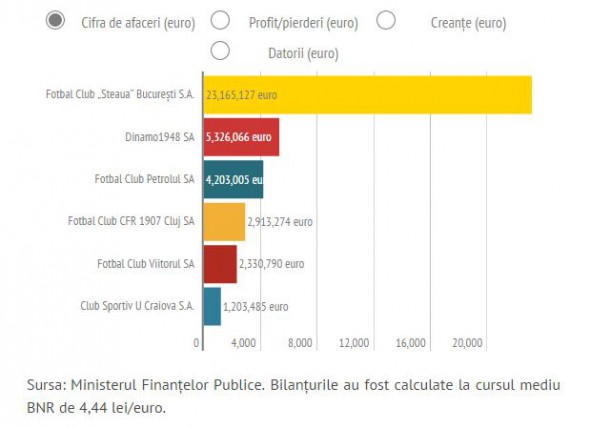Click the 12,000 axis tick label

point(354,343)
